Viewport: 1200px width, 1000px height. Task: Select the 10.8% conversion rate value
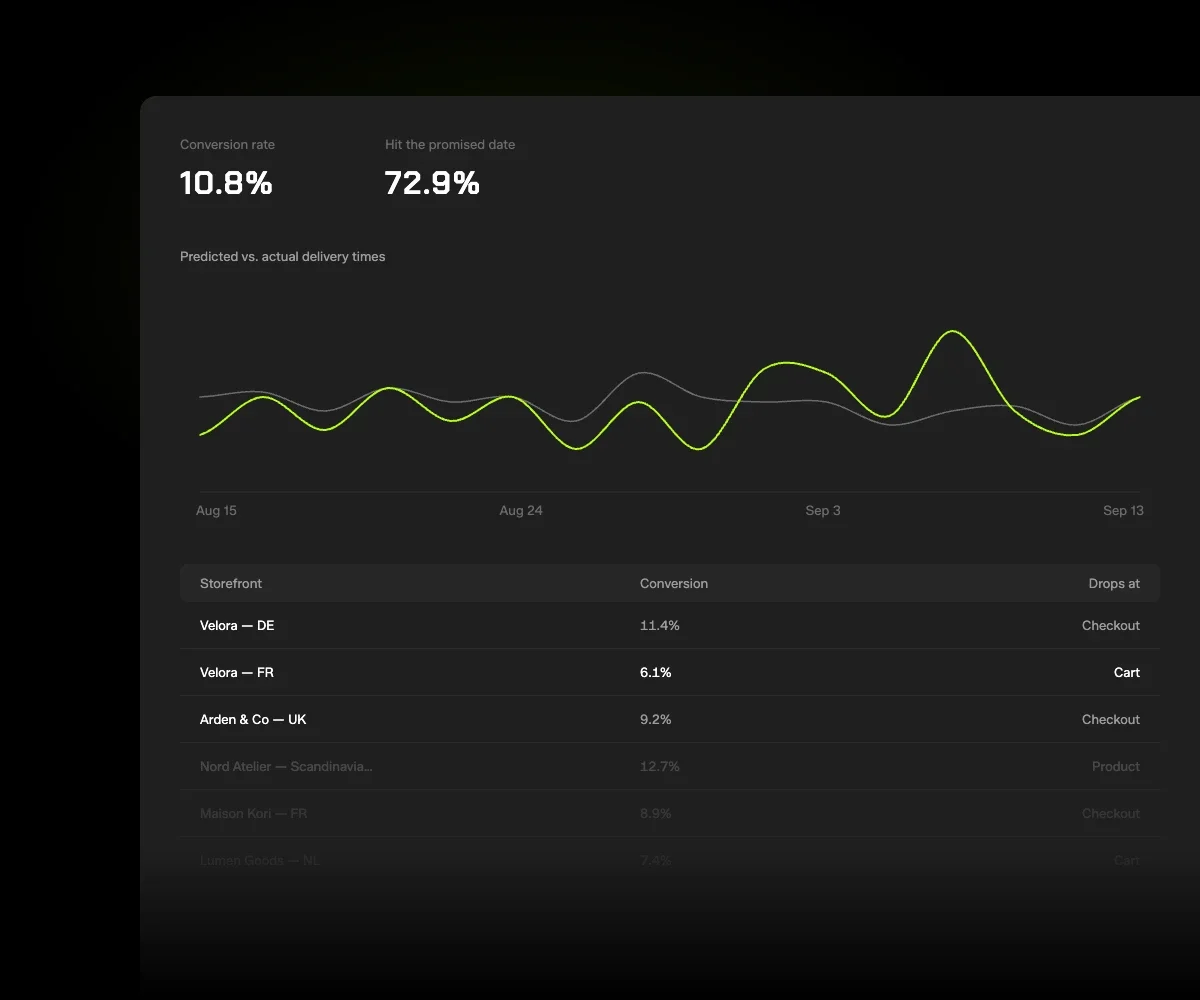[x=226, y=183]
